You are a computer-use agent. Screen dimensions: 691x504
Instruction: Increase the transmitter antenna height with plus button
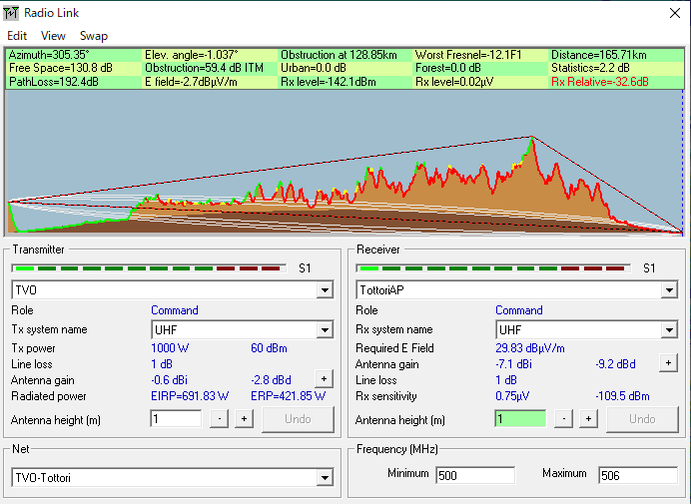[x=244, y=419]
